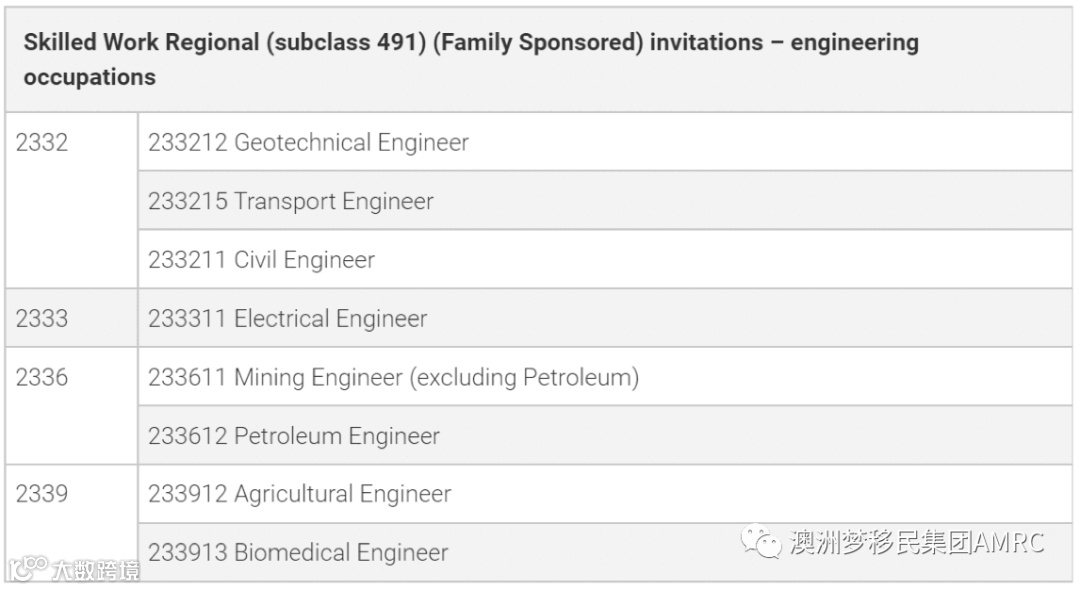The width and height of the screenshot is (1080, 590).
Task: Click the 233212 Geotechnical Engineer row
Action: coord(308,143)
